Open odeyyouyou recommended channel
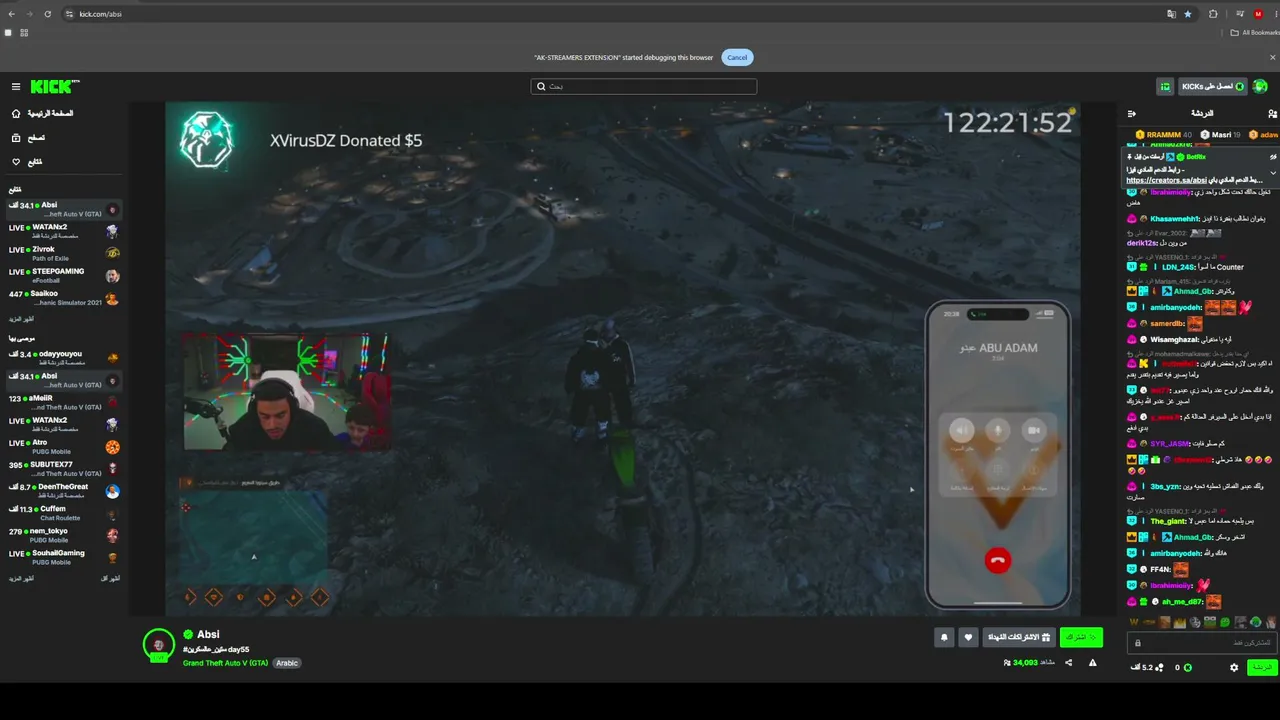Viewport: 1280px width, 720px height. [x=64, y=357]
